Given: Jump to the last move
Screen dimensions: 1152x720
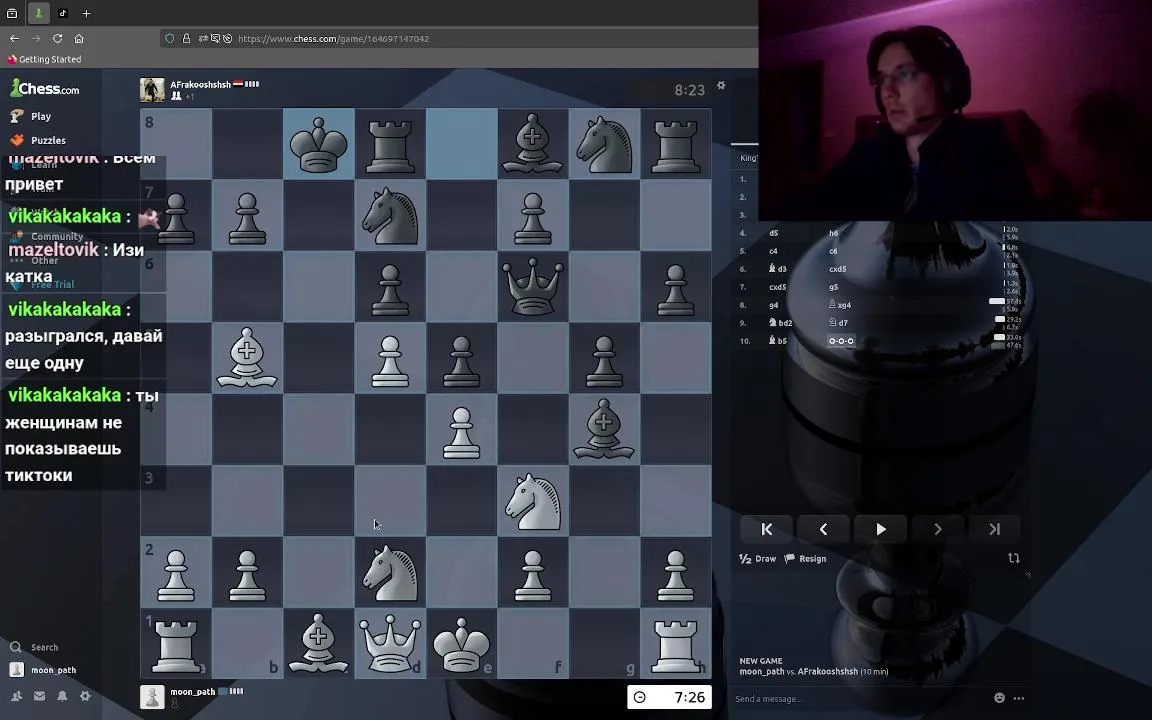Looking at the screenshot, I should [x=994, y=529].
